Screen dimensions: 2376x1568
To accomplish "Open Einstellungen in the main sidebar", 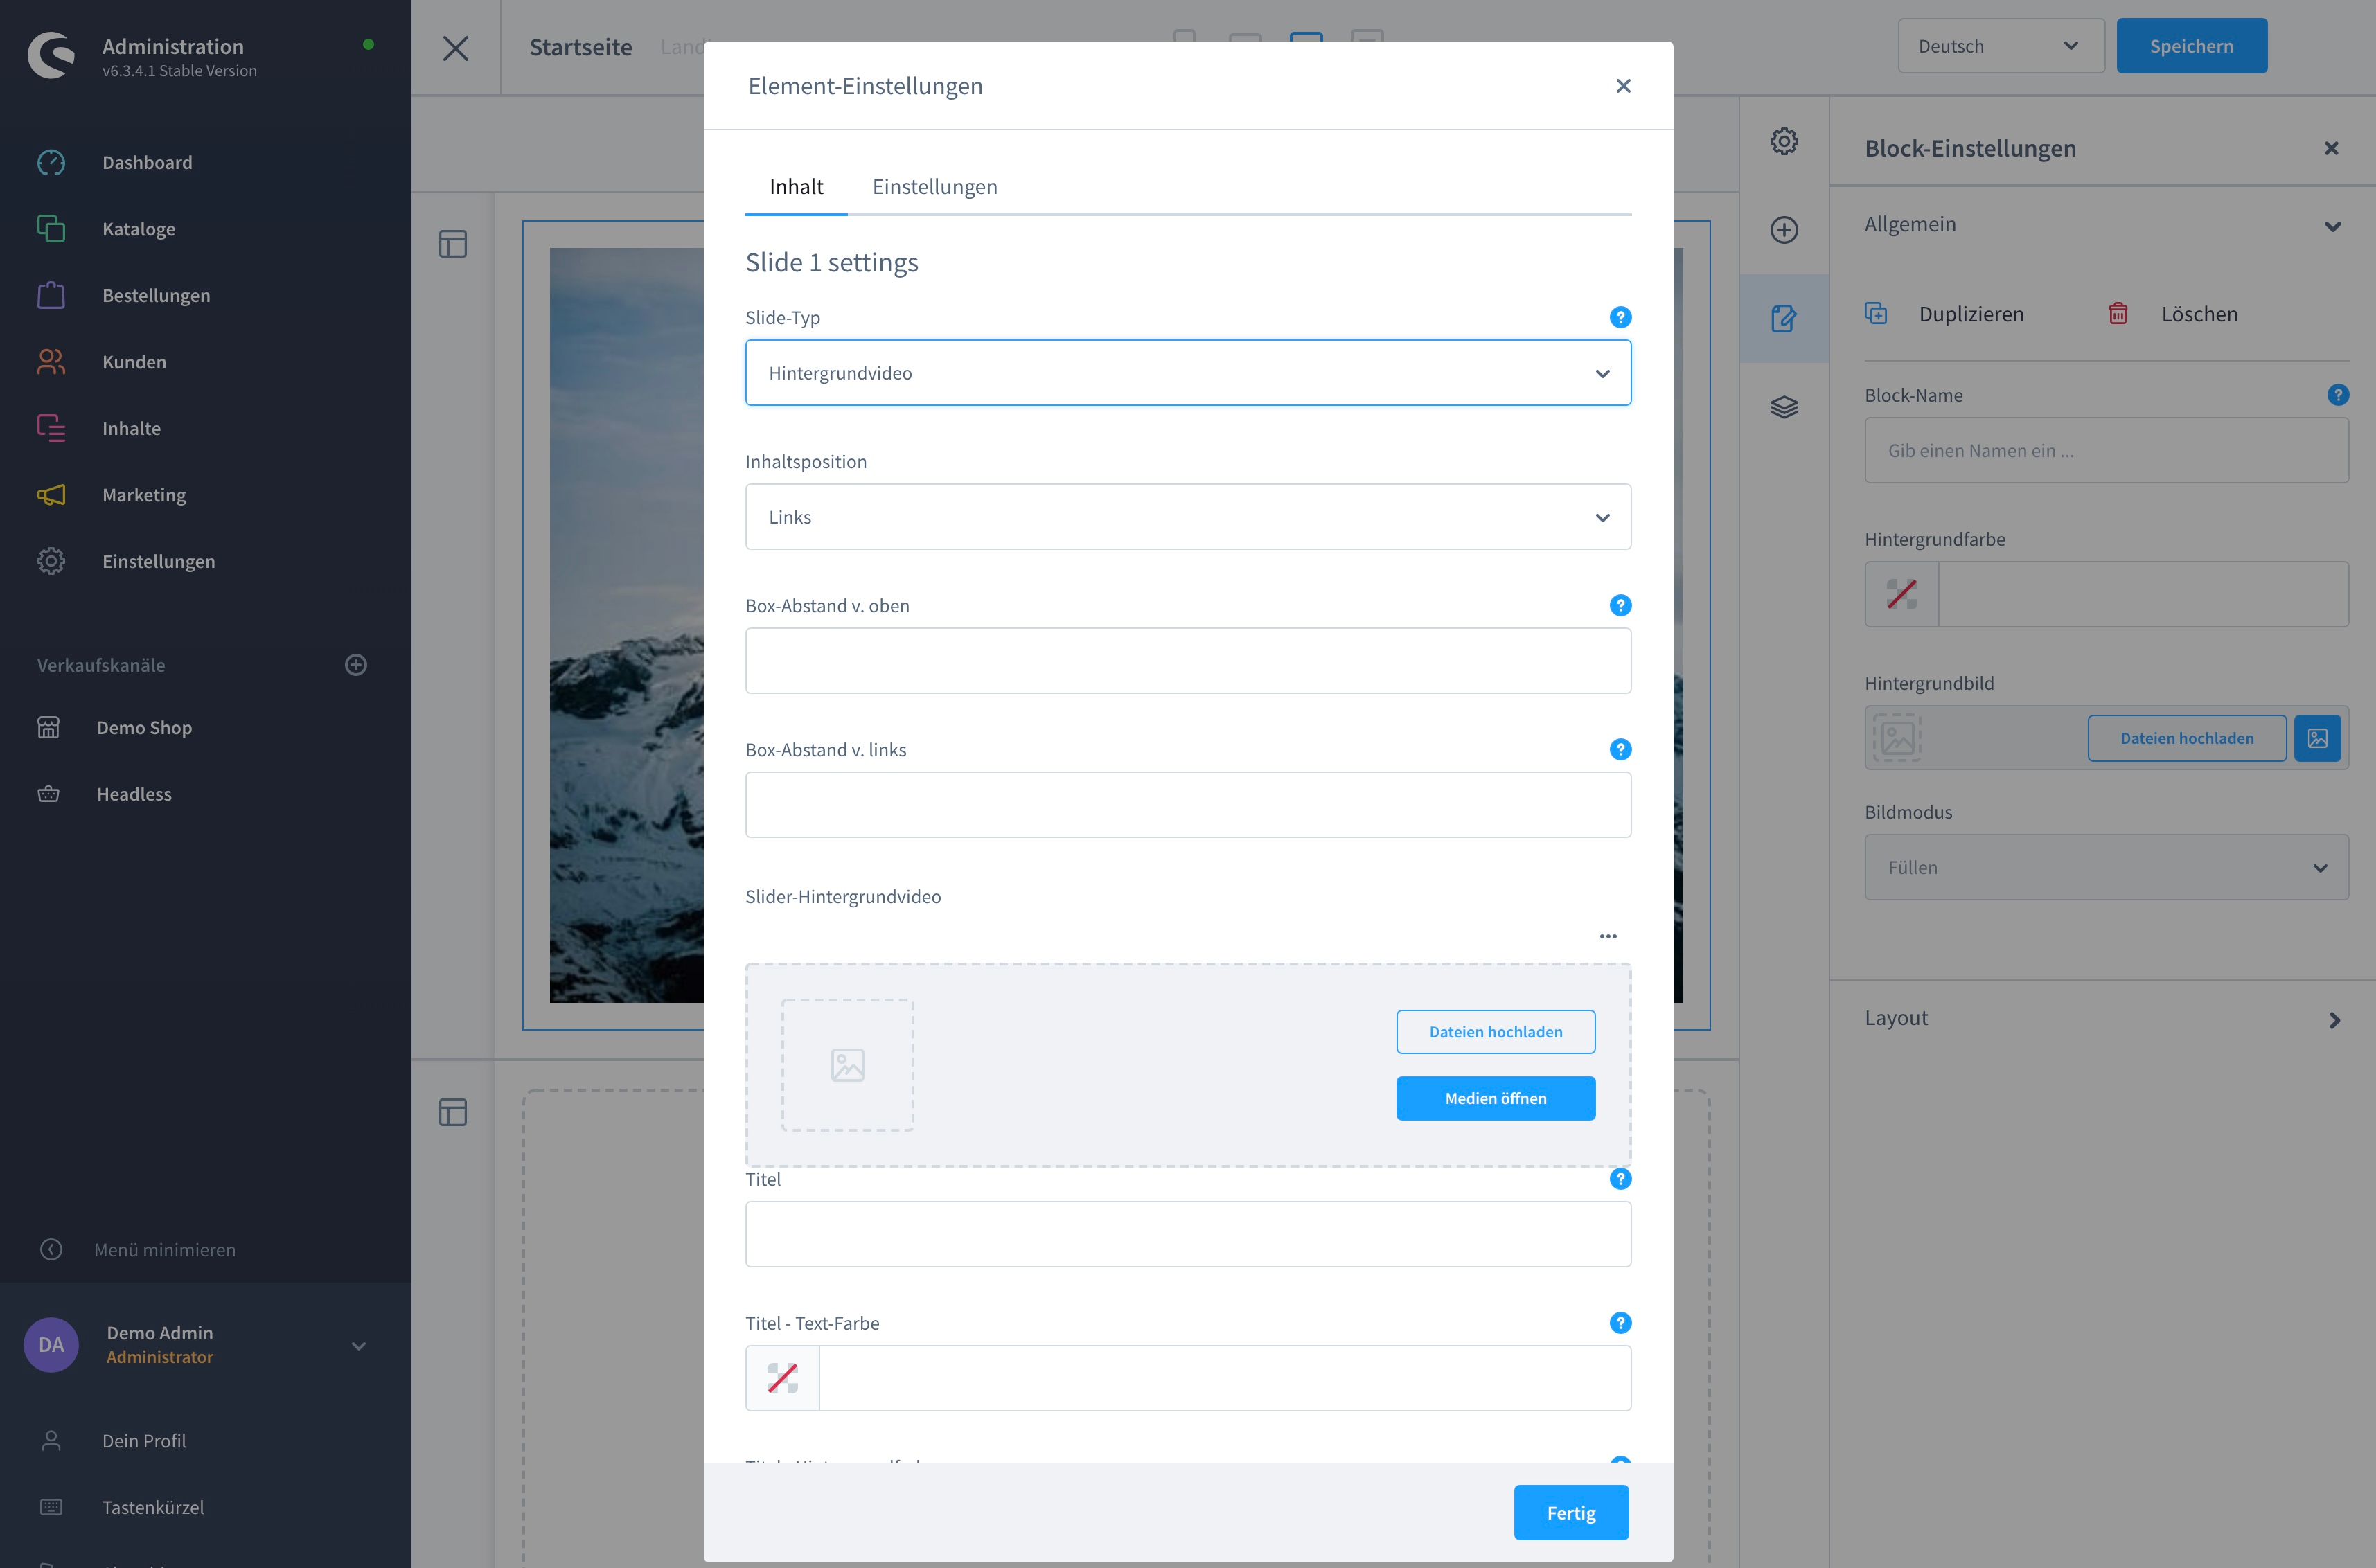I will 158,561.
